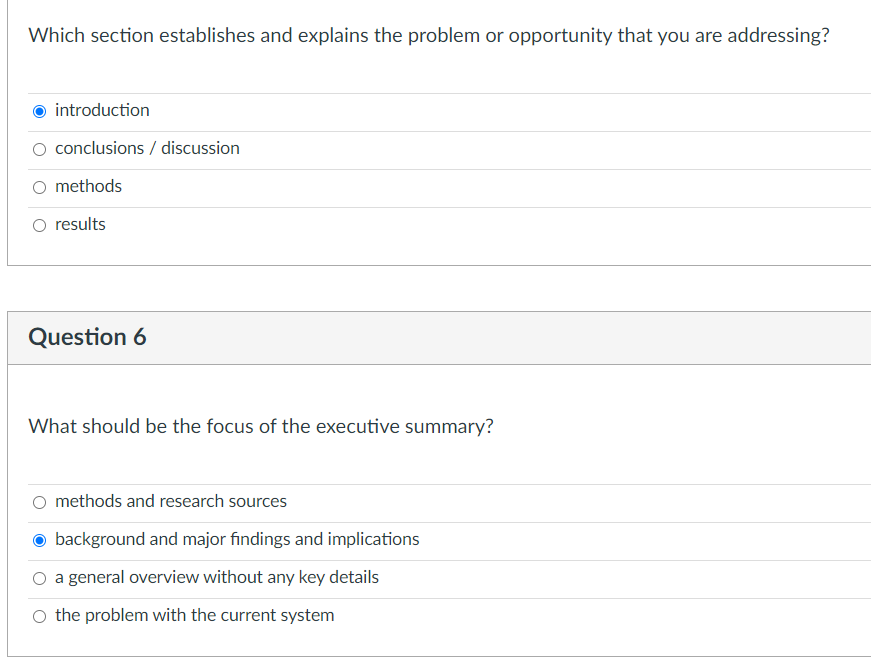Pick results as the answer
The height and width of the screenshot is (657, 871).
(x=39, y=224)
